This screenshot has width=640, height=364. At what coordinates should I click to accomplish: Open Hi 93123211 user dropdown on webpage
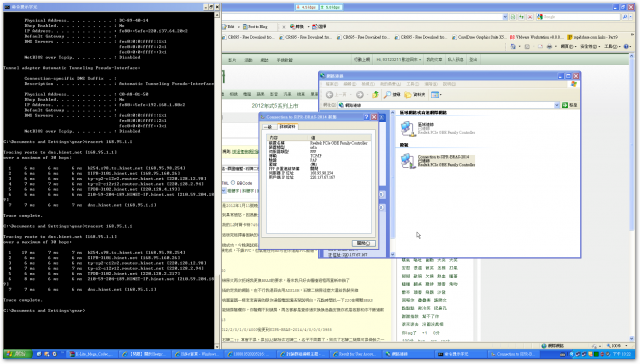click(398, 60)
